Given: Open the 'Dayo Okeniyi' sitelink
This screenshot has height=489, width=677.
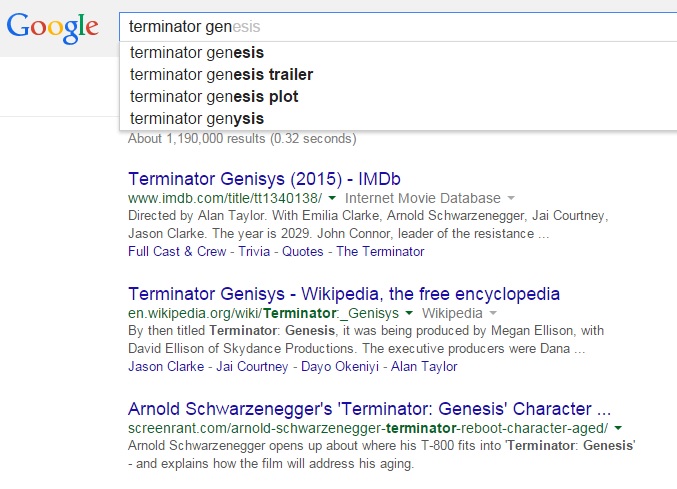Looking at the screenshot, I should (340, 366).
